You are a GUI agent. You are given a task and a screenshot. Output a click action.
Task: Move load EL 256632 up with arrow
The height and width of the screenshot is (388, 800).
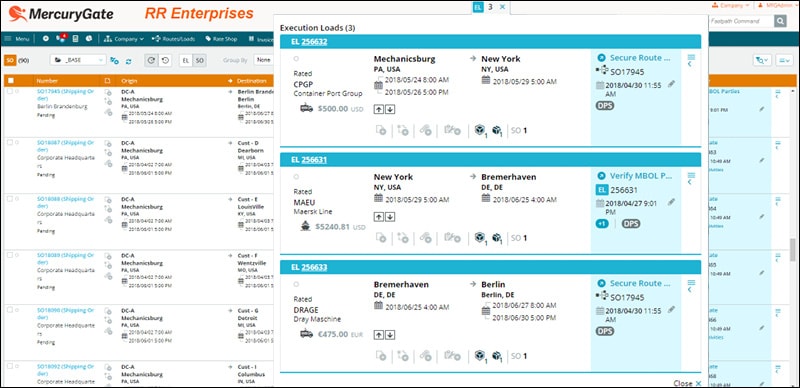379,109
